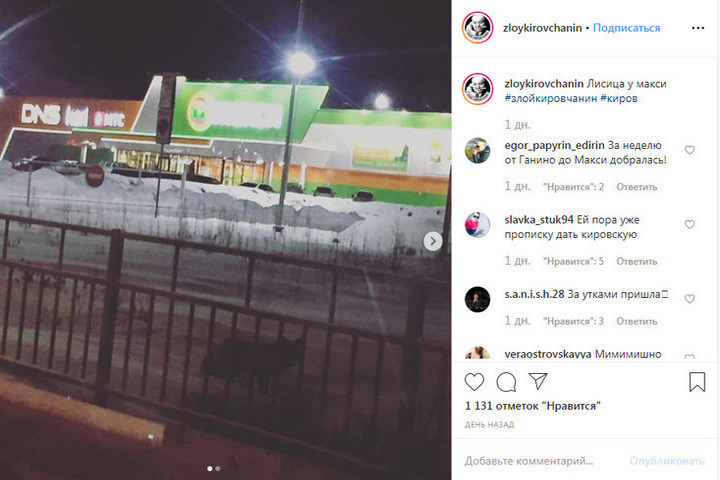The height and width of the screenshot is (480, 720).
Task: Reply to slavka_stuk94's comment via Ответить
Action: pos(636,261)
